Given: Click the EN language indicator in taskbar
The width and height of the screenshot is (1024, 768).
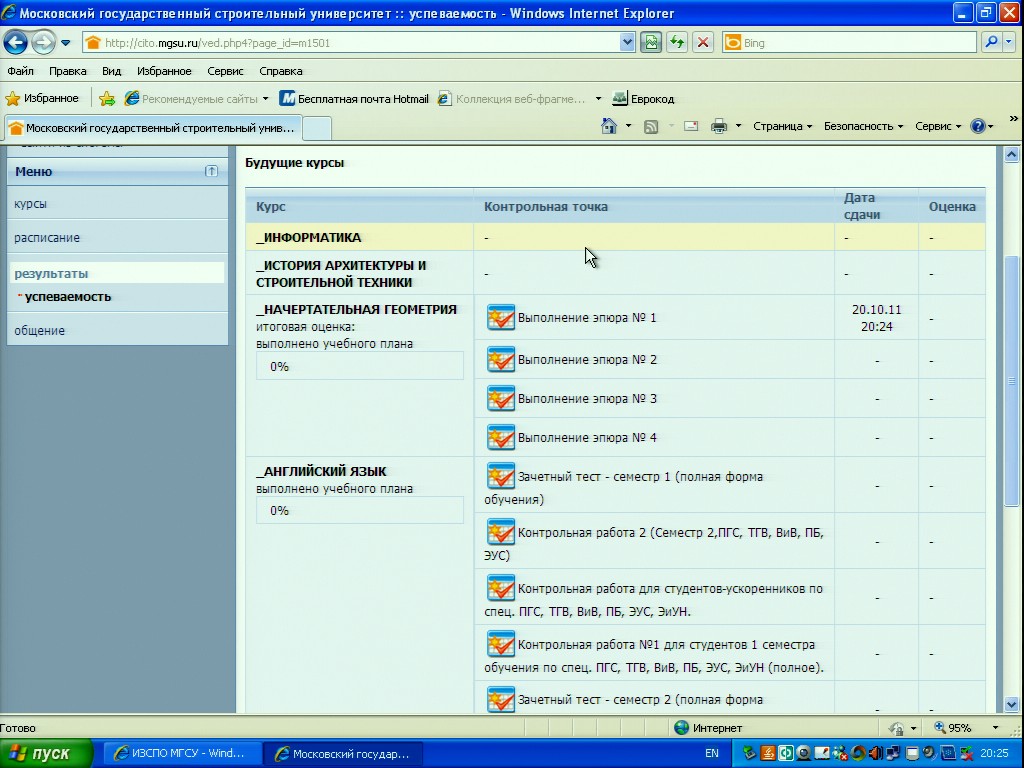Looking at the screenshot, I should click(x=712, y=754).
